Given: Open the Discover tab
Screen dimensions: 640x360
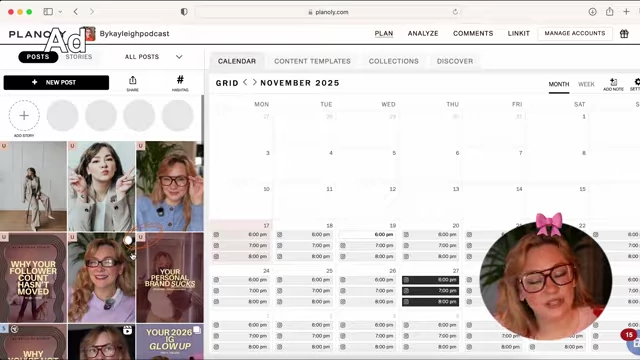Looking at the screenshot, I should (x=455, y=61).
